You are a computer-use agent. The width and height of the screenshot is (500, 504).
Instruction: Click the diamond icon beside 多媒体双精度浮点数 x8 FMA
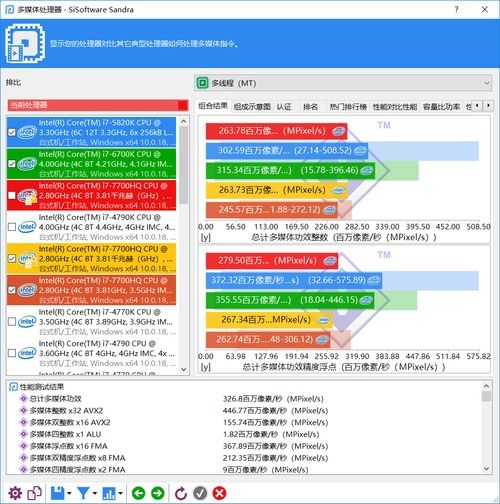[x=23, y=458]
